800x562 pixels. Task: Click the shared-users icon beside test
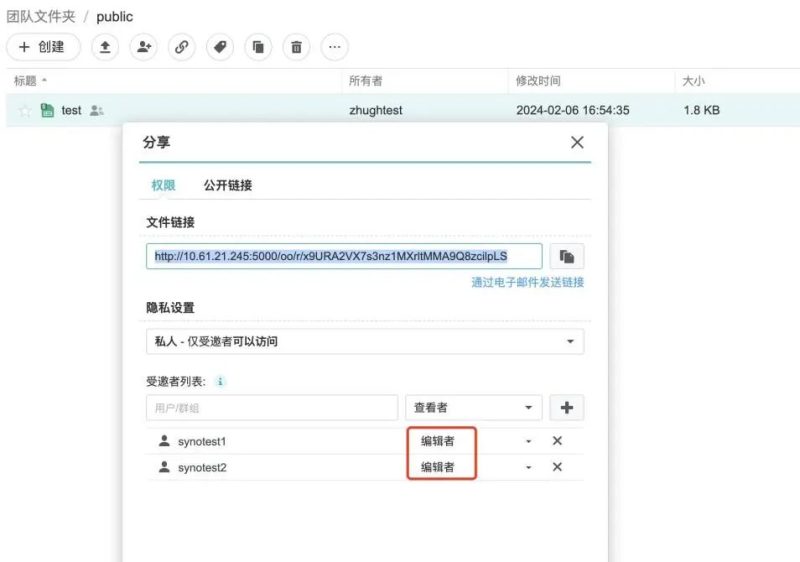click(x=96, y=110)
